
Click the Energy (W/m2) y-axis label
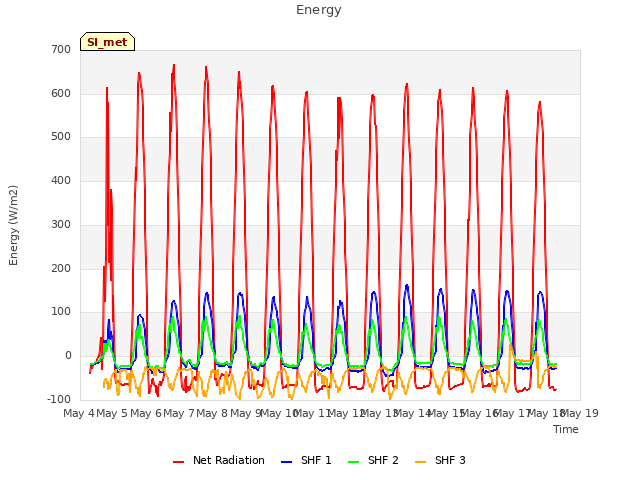[13, 225]
